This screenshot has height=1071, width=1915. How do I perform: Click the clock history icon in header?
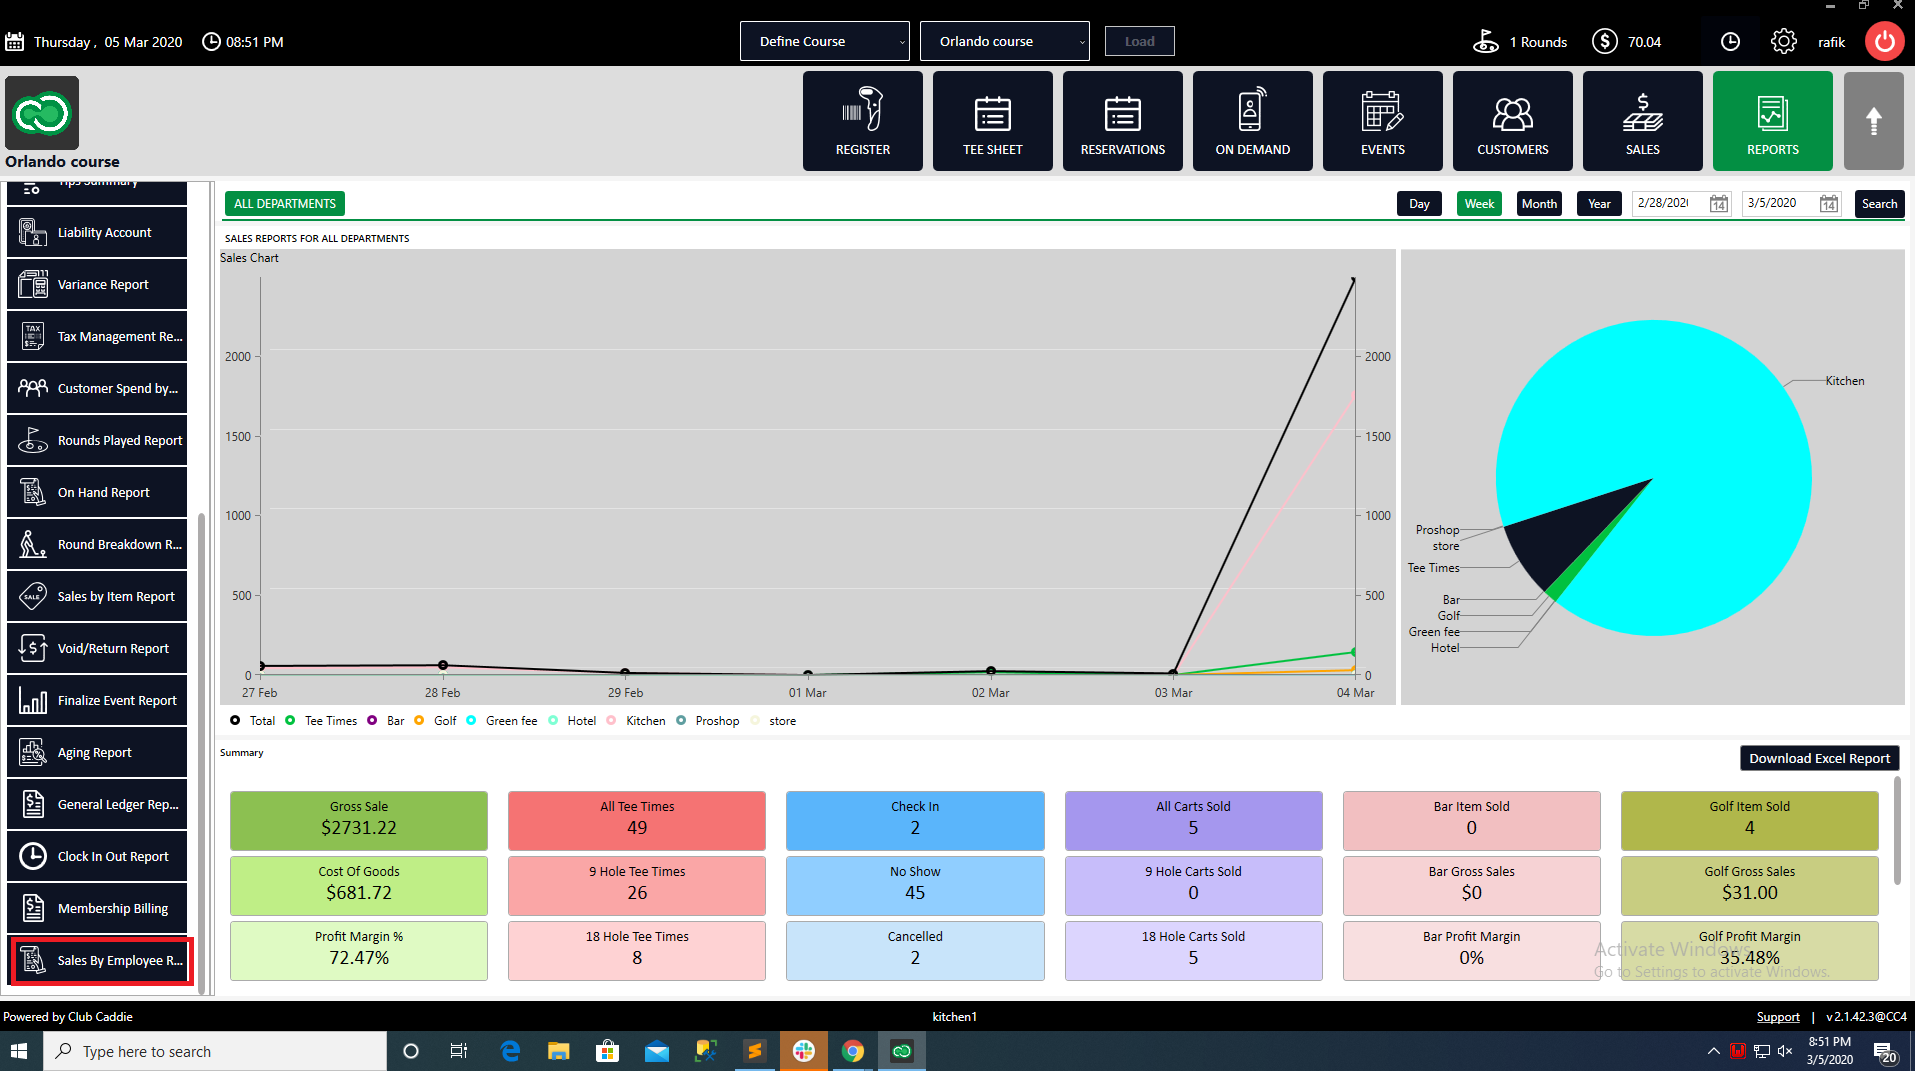point(1730,42)
